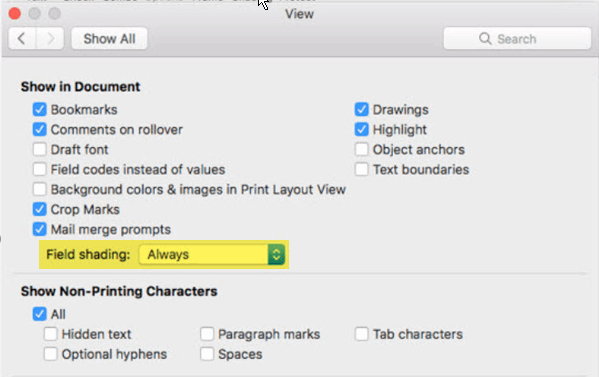Click the green Field shading stepper arrows

tap(276, 255)
